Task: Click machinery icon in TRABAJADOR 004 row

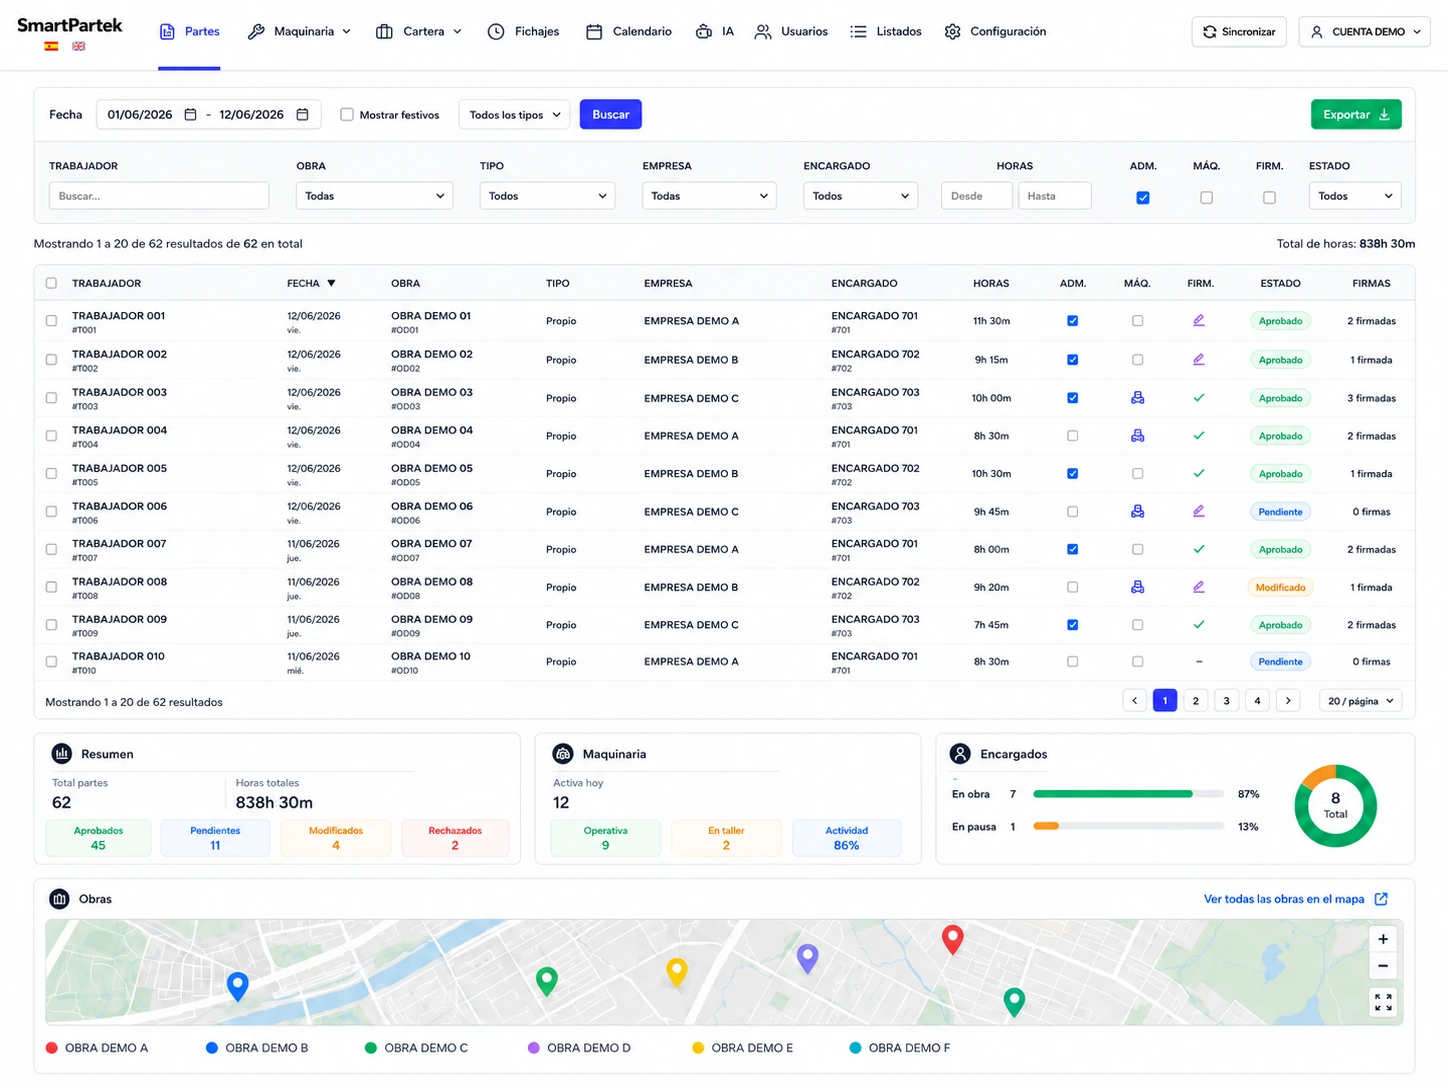Action: tap(1137, 436)
